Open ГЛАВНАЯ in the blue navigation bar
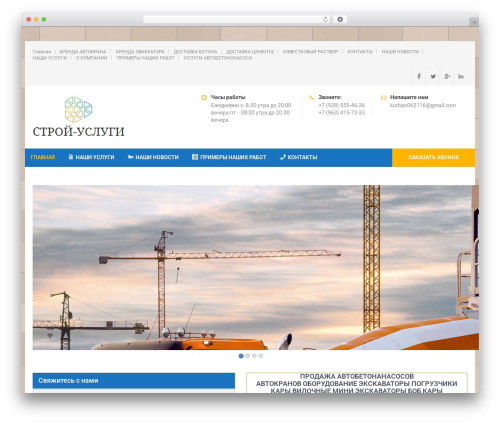Image resolution: width=500 pixels, height=423 pixels. [43, 157]
